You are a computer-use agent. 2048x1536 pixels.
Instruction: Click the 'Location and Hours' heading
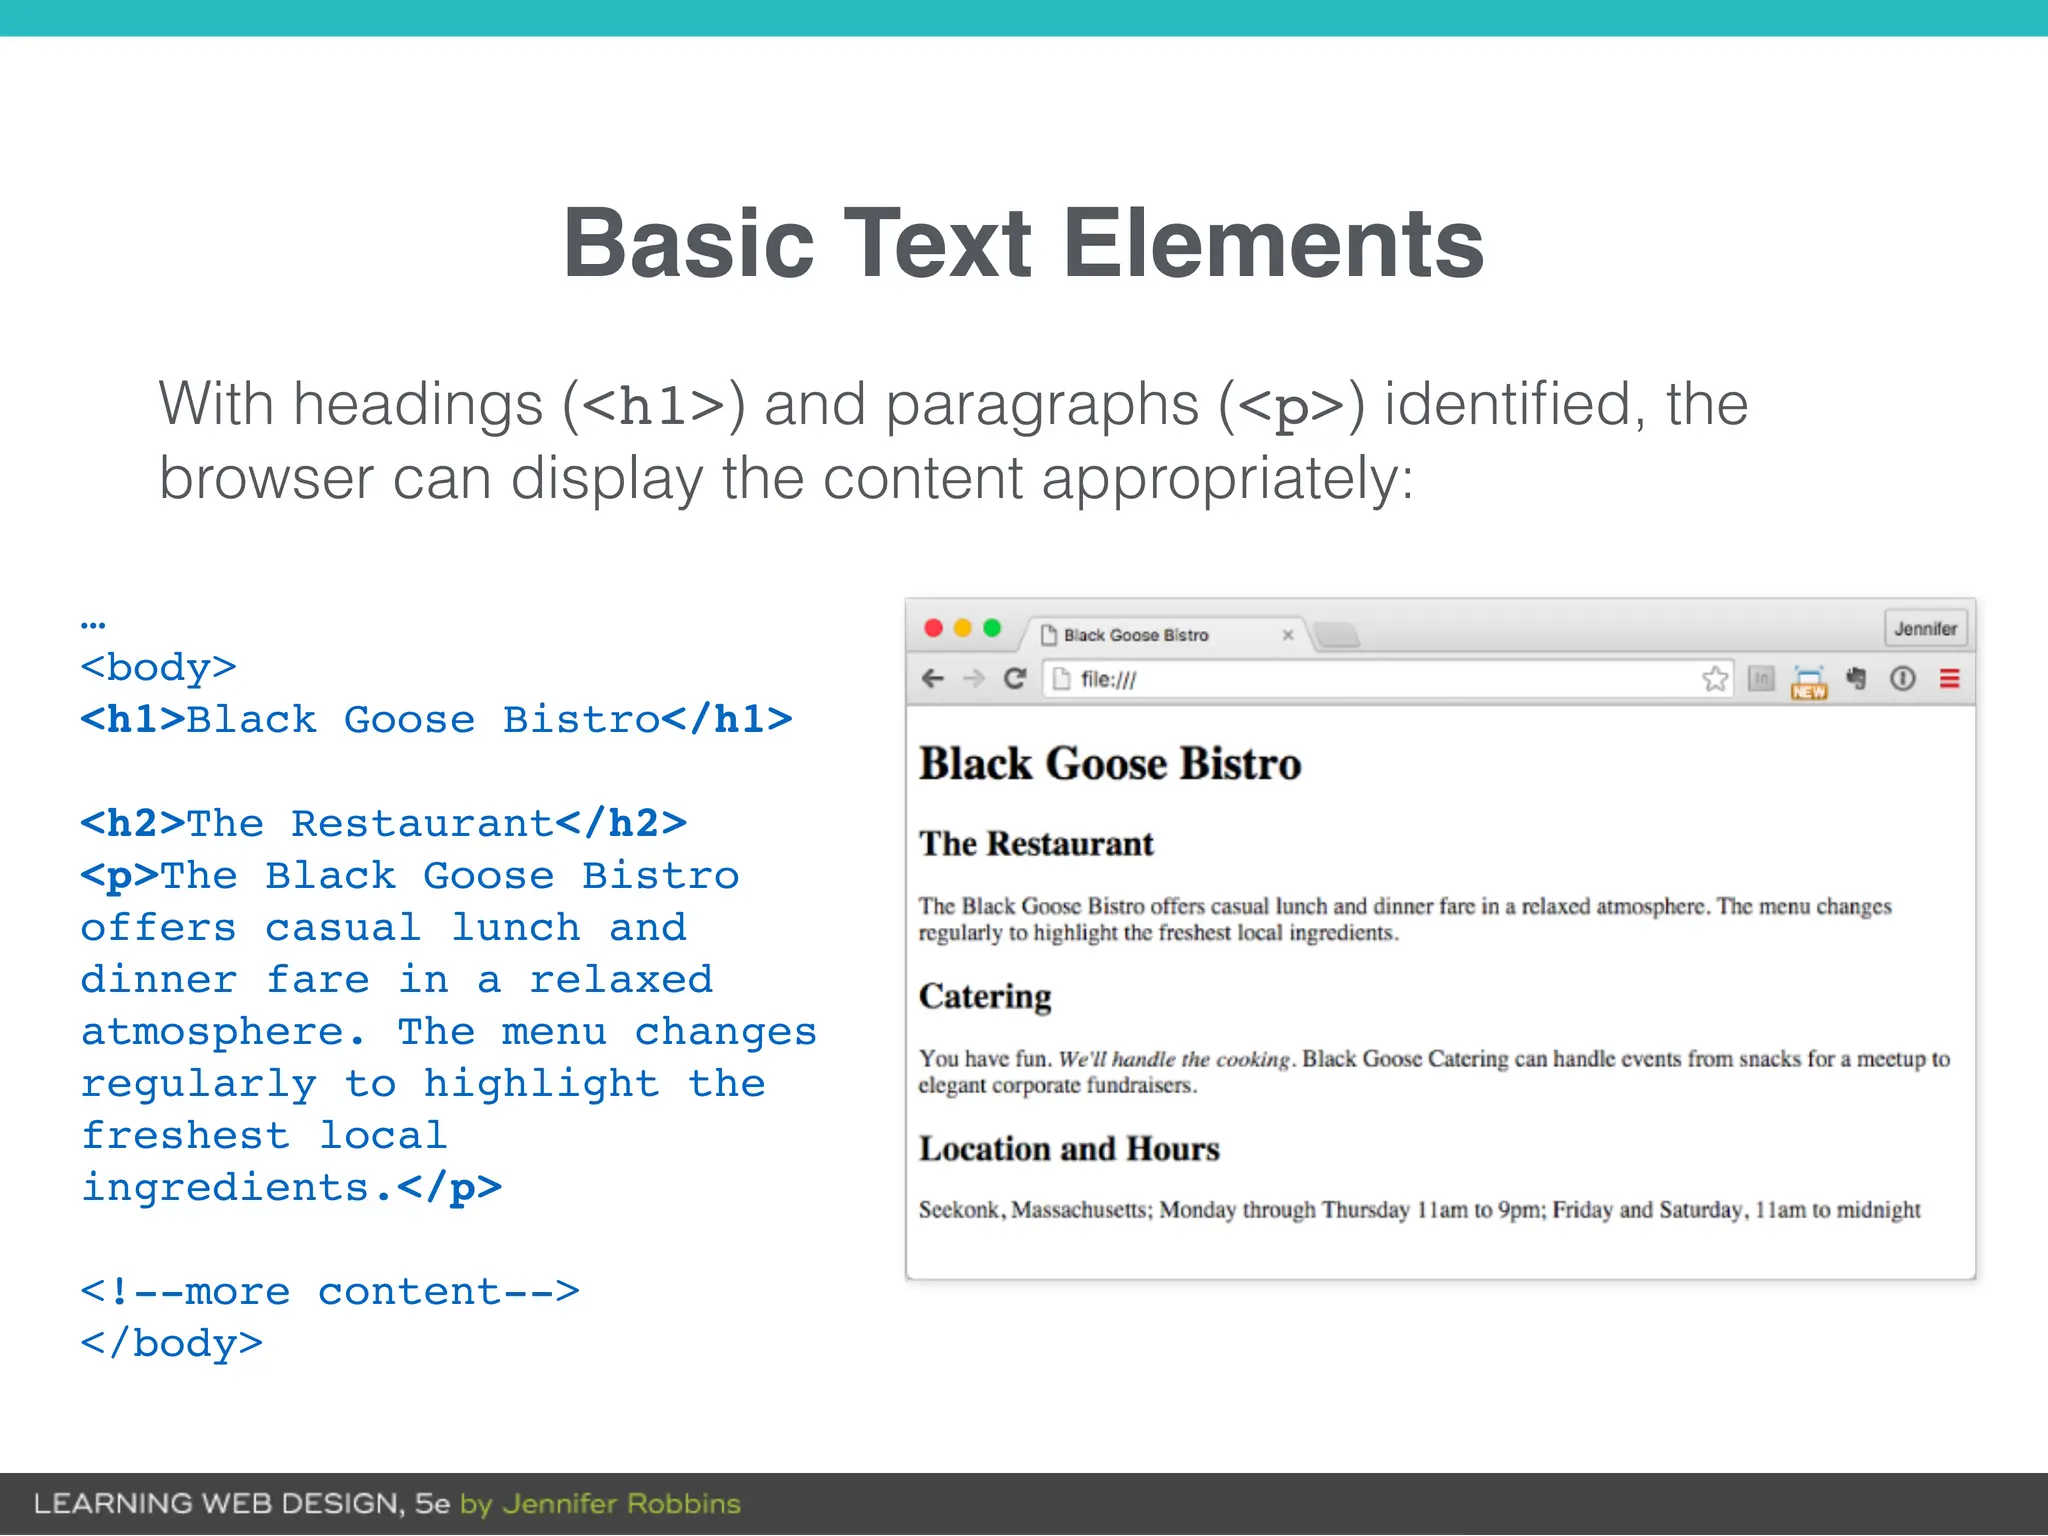pos(1069,1149)
